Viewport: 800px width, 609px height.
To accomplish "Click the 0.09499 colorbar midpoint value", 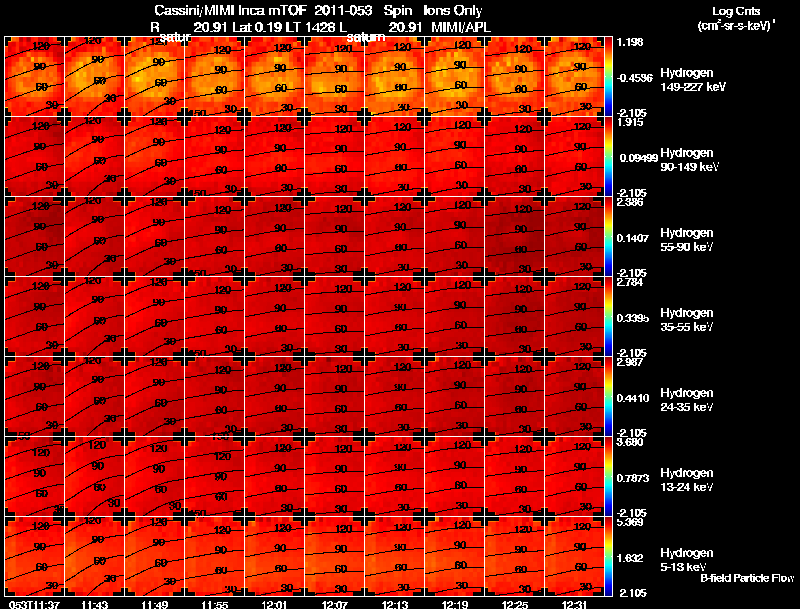I will [638, 158].
